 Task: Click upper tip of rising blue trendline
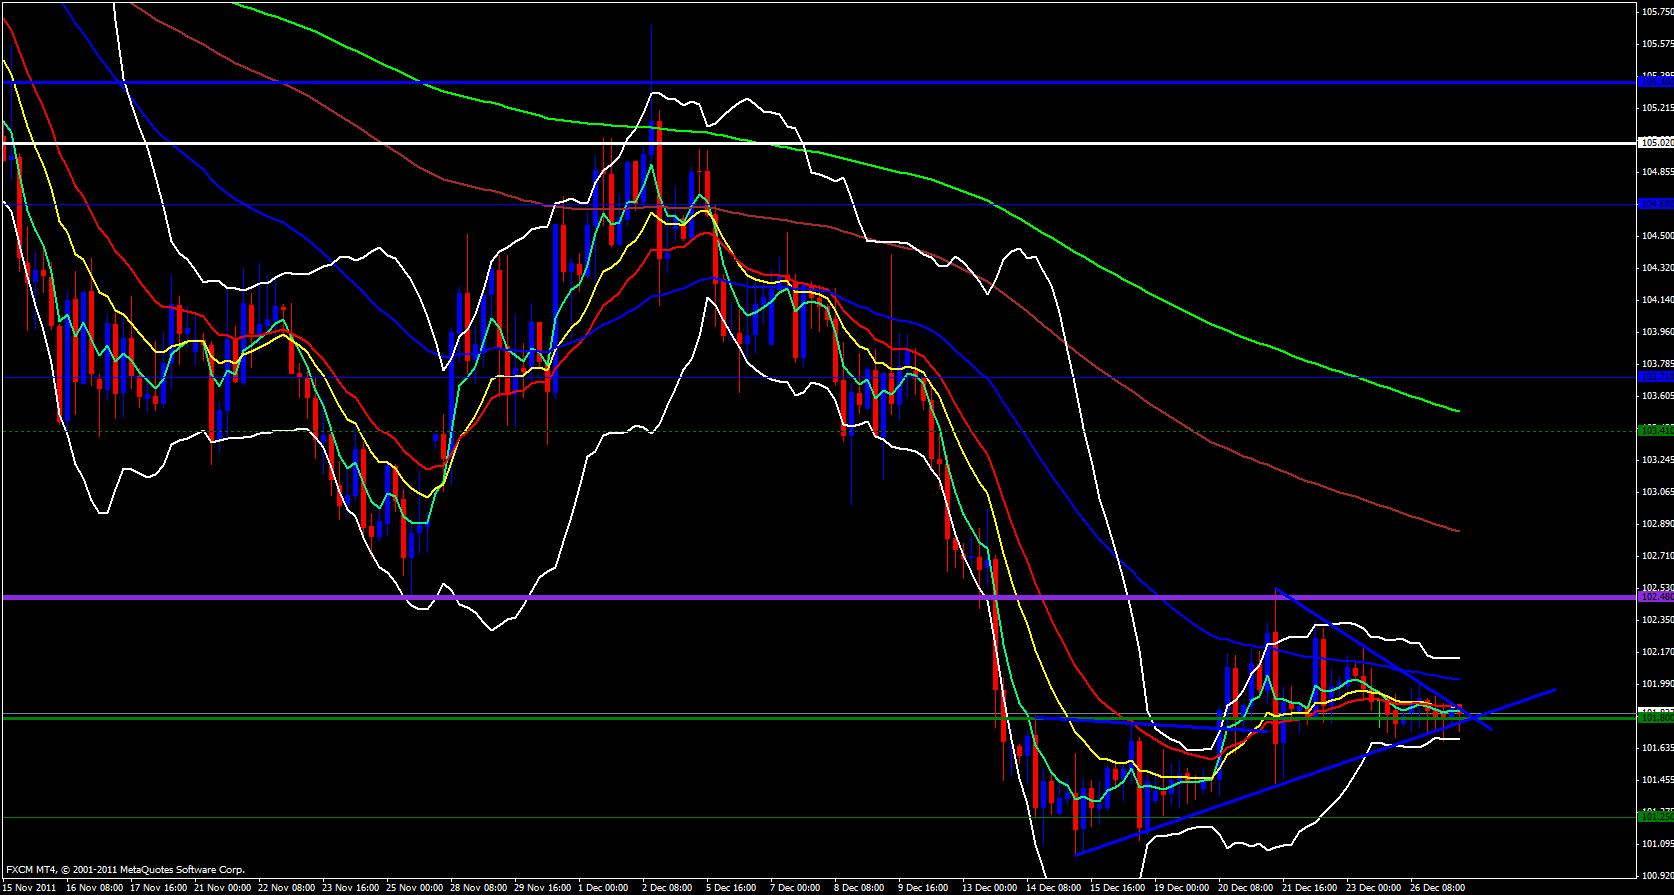click(1555, 689)
